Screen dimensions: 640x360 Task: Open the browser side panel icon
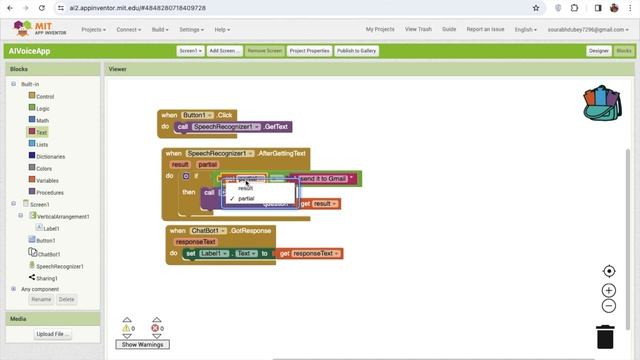pyautogui.click(x=598, y=8)
